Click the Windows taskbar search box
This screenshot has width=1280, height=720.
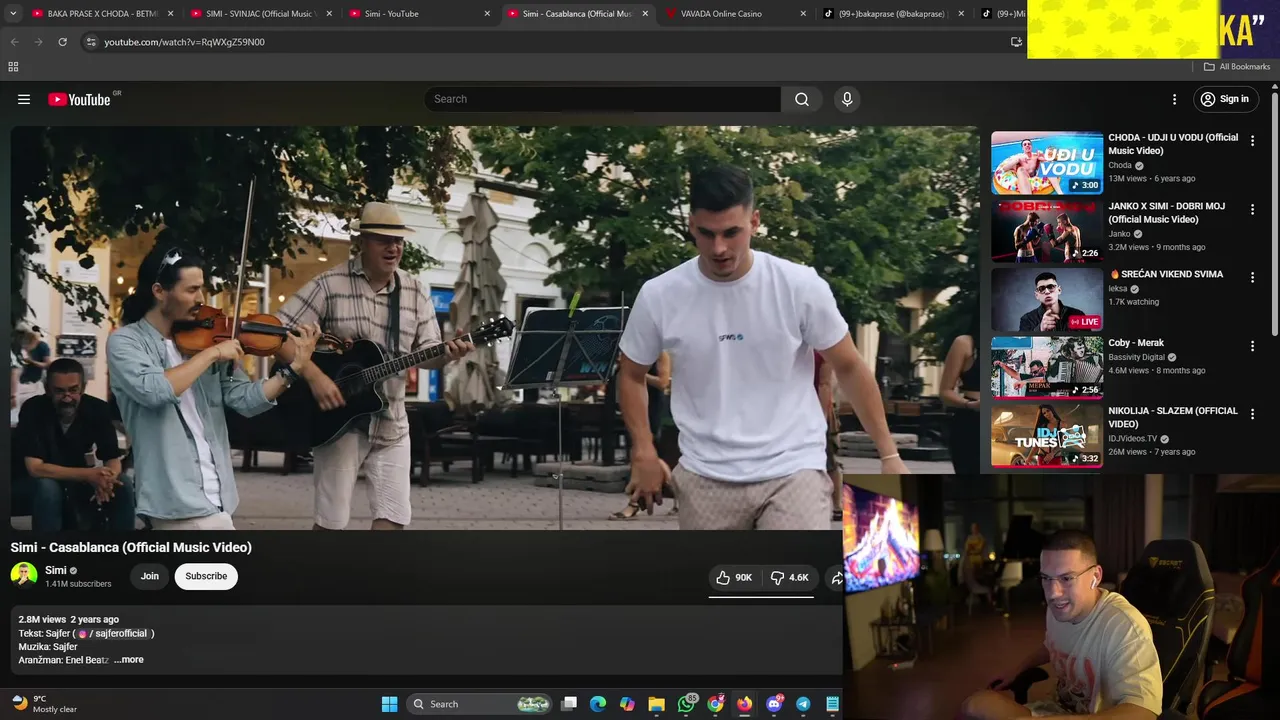click(480, 704)
